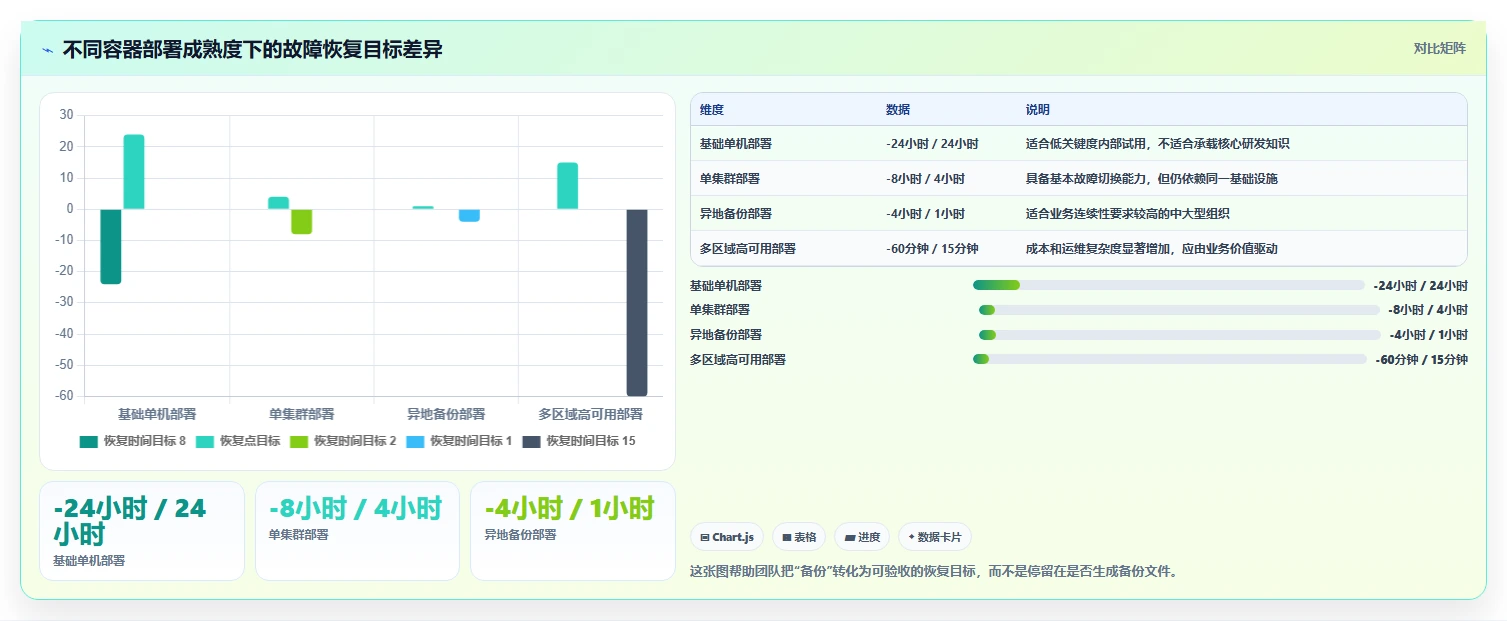Click the tall aqua 24 bar for 基础单机部署
The image size is (1507, 621).
tap(134, 172)
